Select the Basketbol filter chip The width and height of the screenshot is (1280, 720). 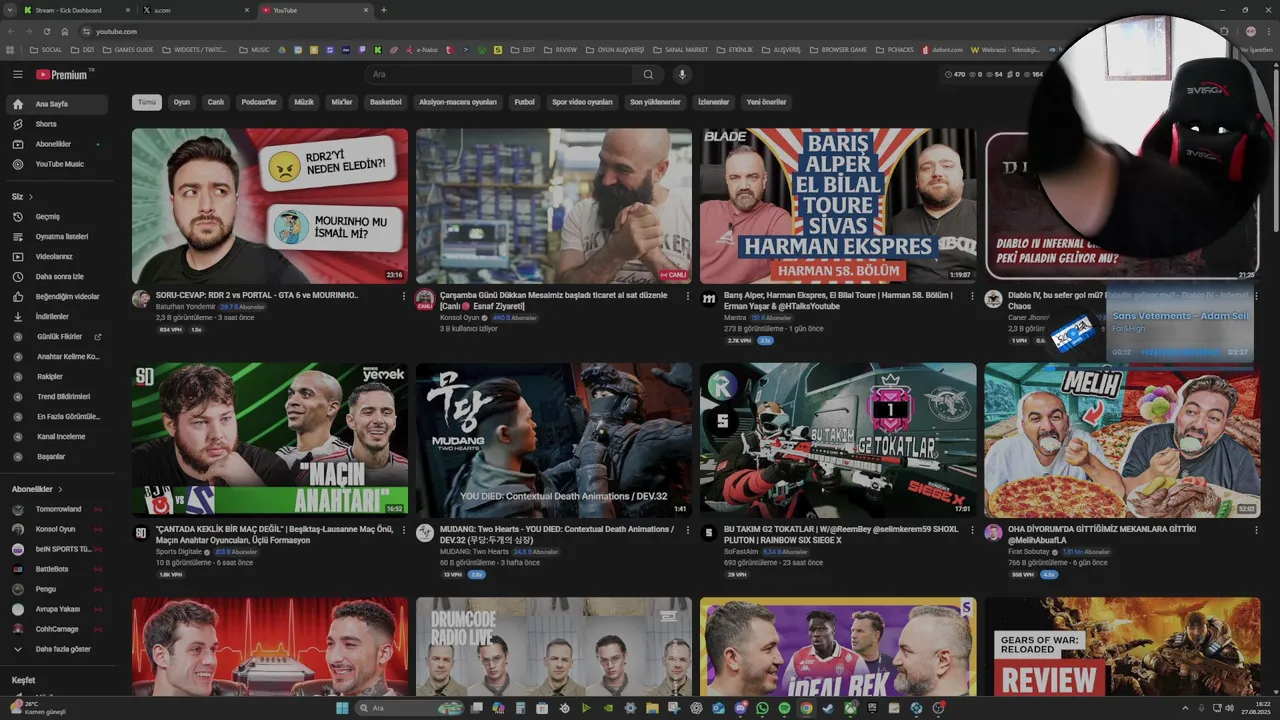tap(385, 102)
